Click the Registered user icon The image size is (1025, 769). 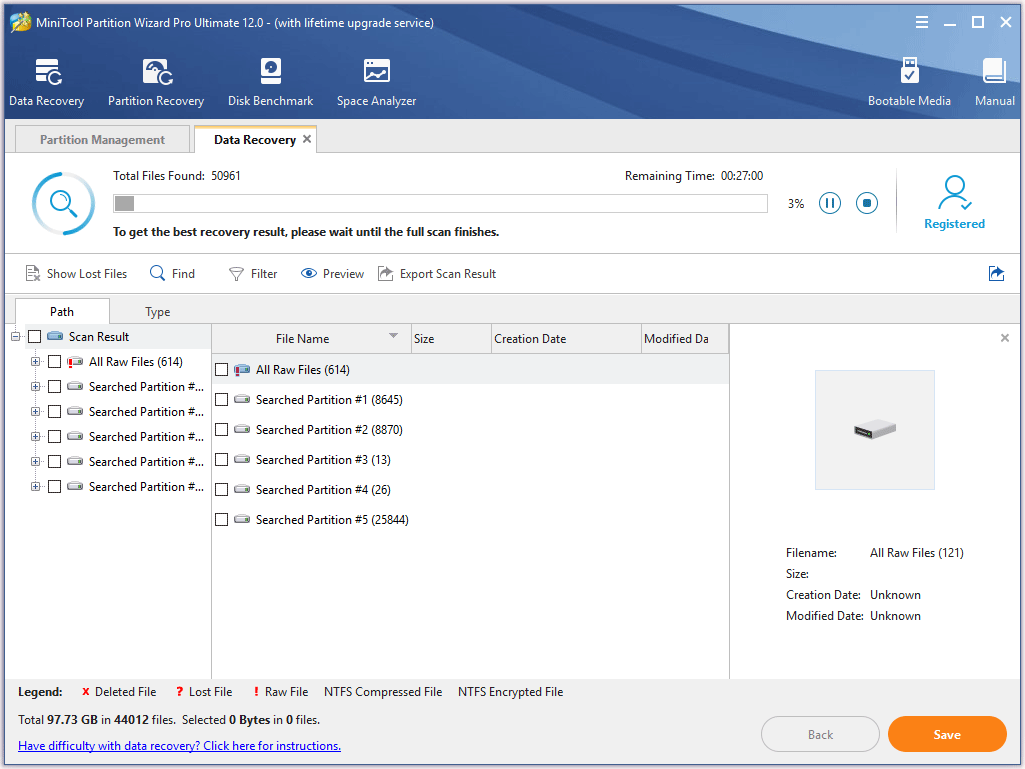(954, 192)
